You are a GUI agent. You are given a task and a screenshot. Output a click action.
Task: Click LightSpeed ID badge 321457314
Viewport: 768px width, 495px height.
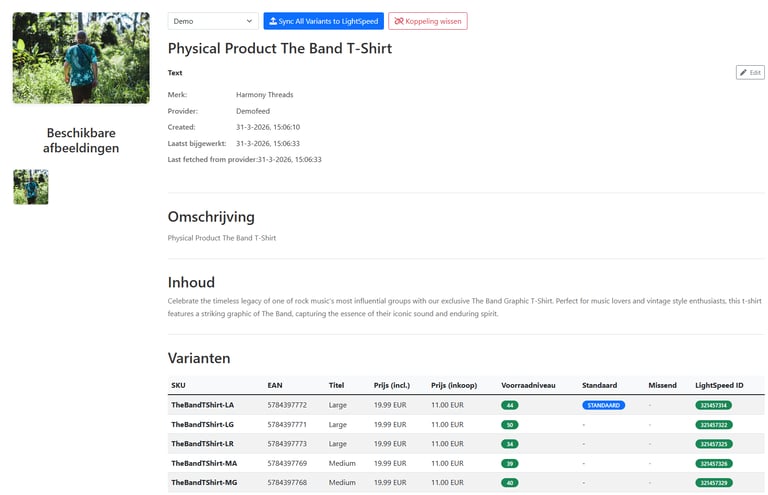pos(713,405)
